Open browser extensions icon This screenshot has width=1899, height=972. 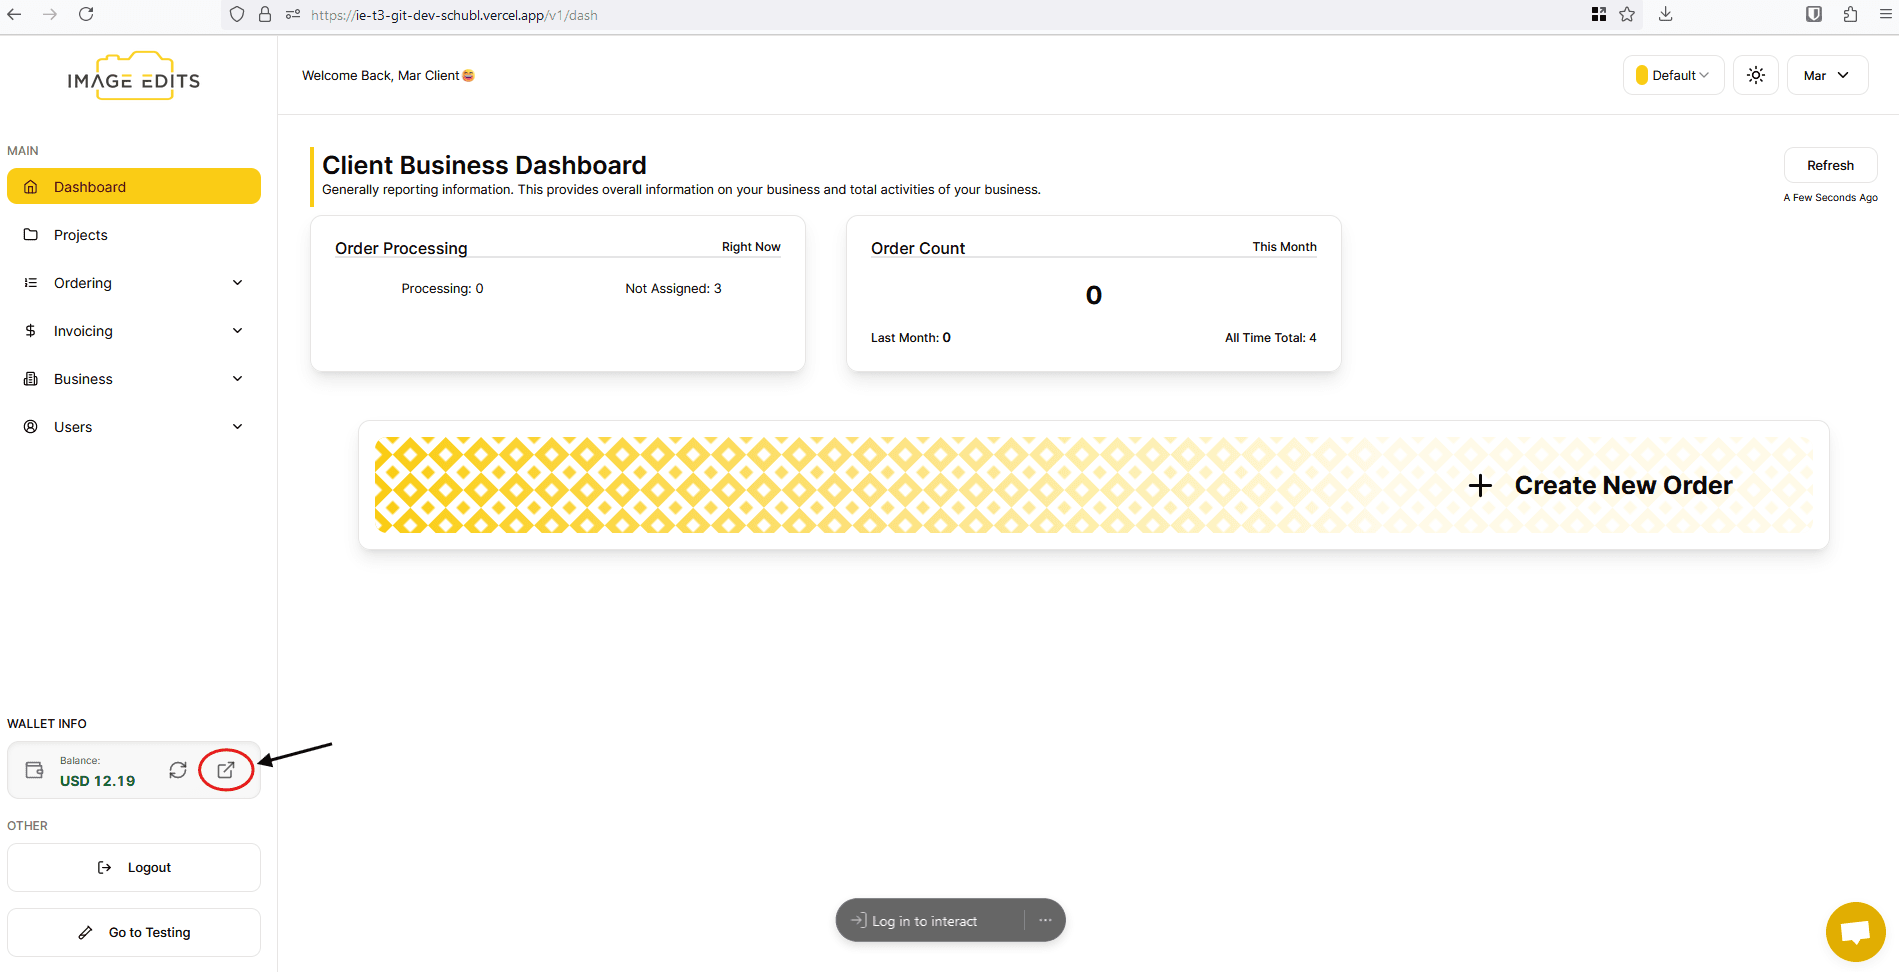coord(1850,15)
